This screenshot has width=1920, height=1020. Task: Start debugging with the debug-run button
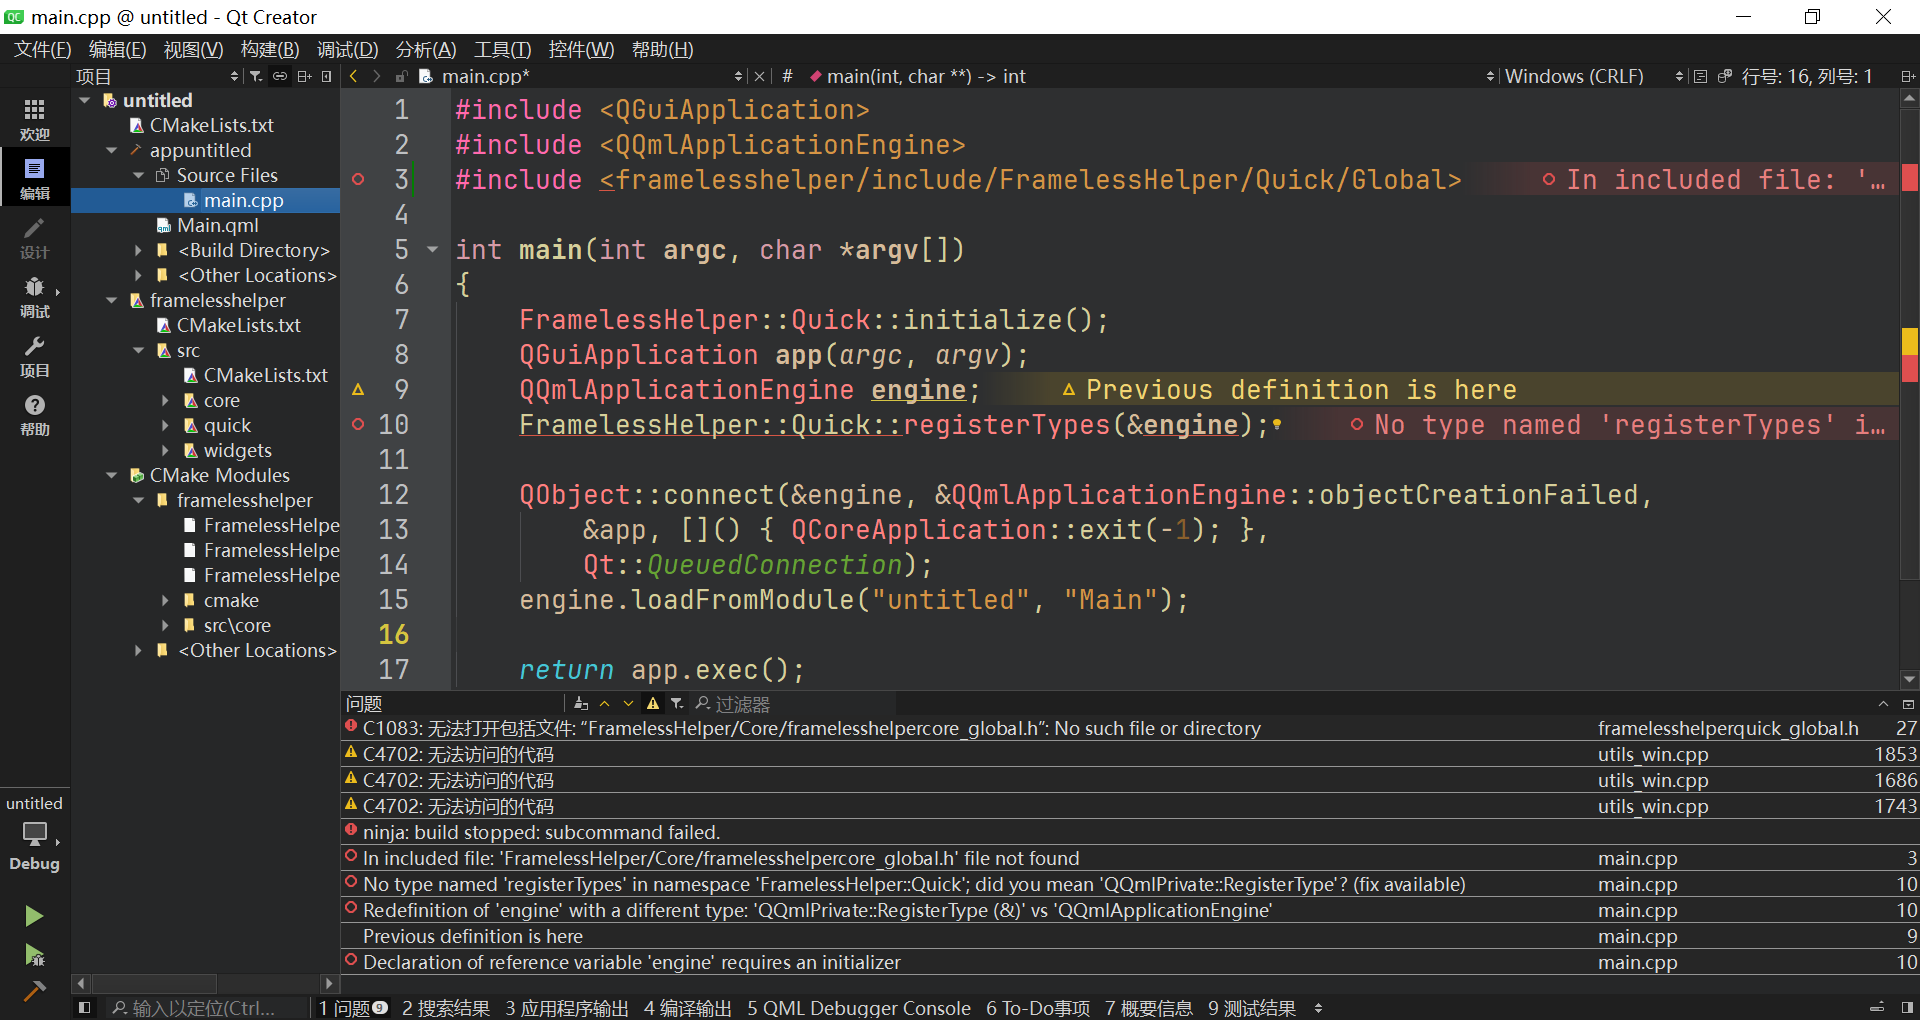tap(34, 955)
